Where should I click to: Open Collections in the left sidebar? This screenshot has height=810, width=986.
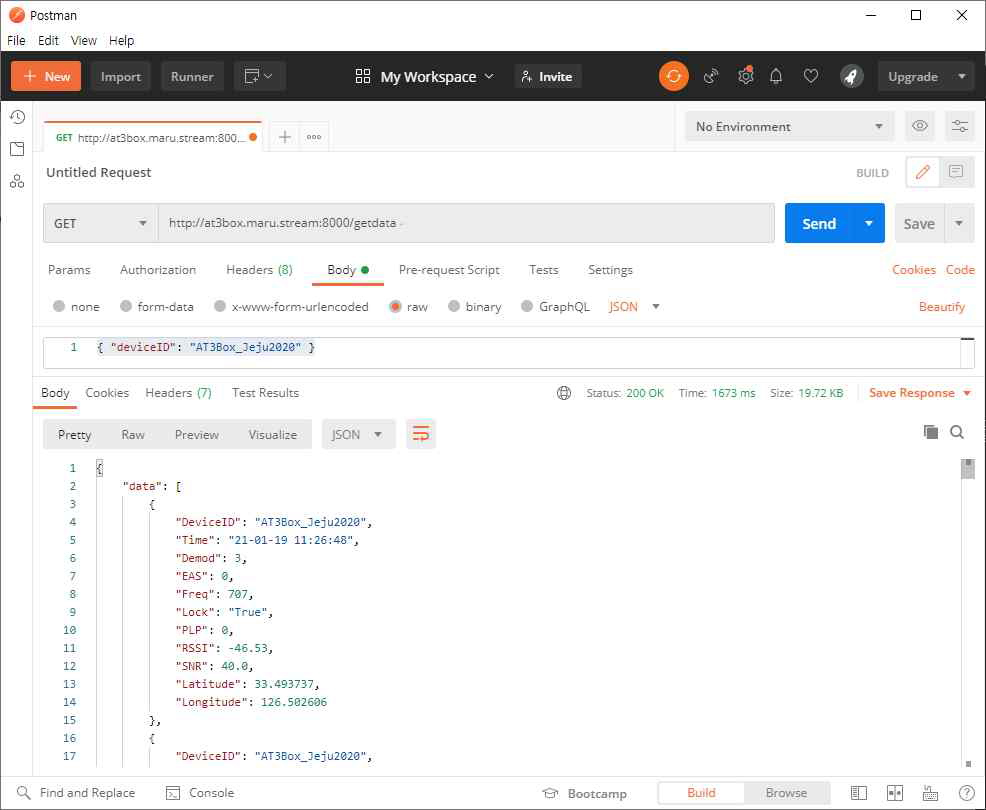tap(17, 149)
